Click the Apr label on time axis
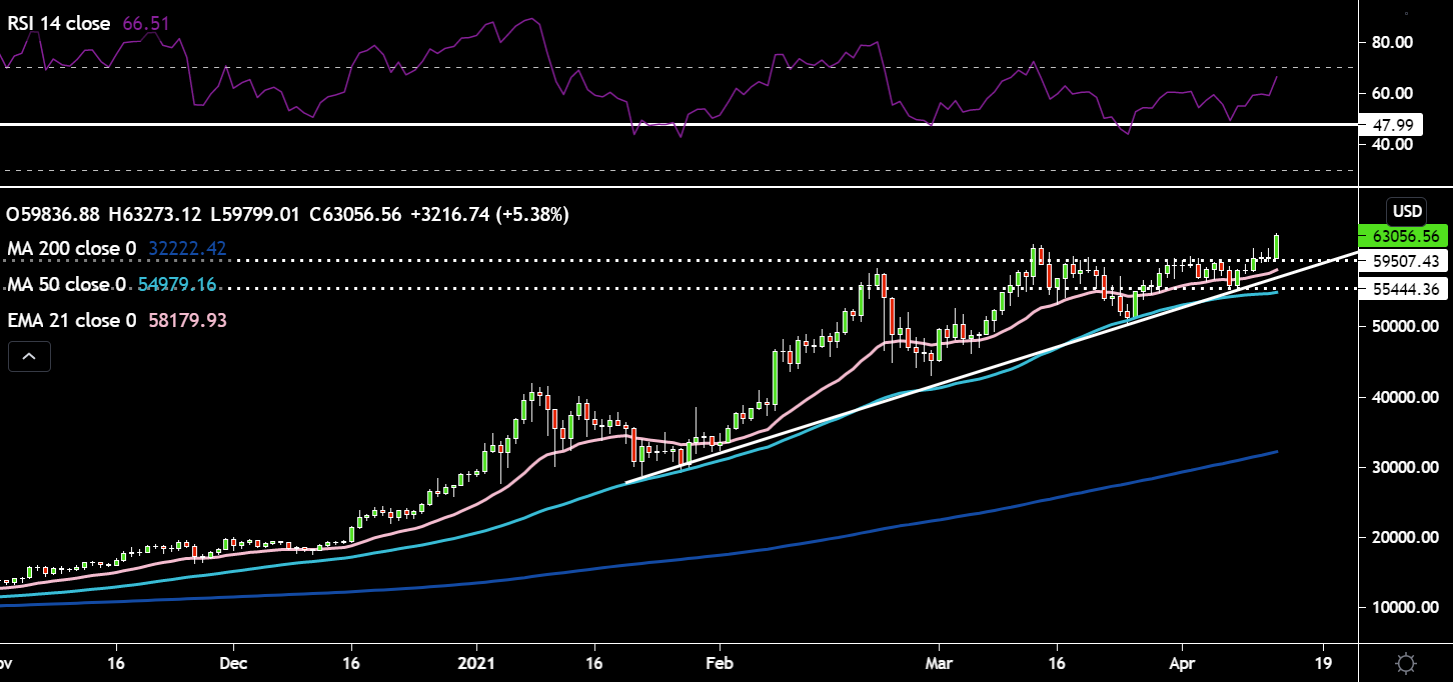The image size is (1453, 682). (1184, 663)
